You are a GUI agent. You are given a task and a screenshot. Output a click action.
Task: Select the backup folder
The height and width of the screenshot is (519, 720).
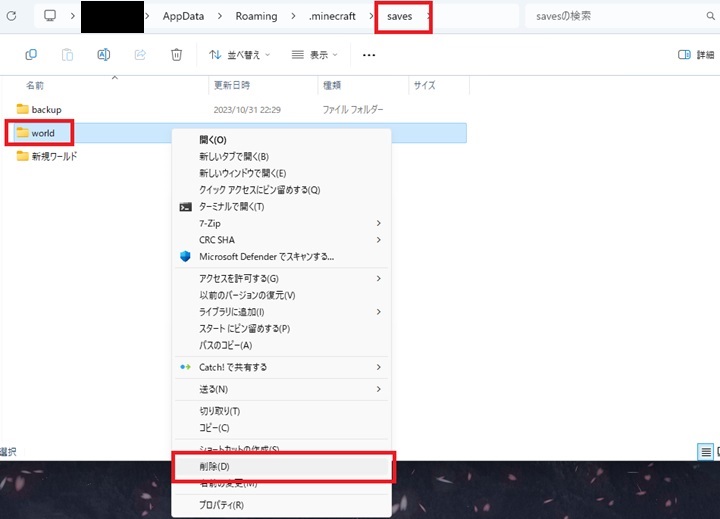tap(39, 109)
